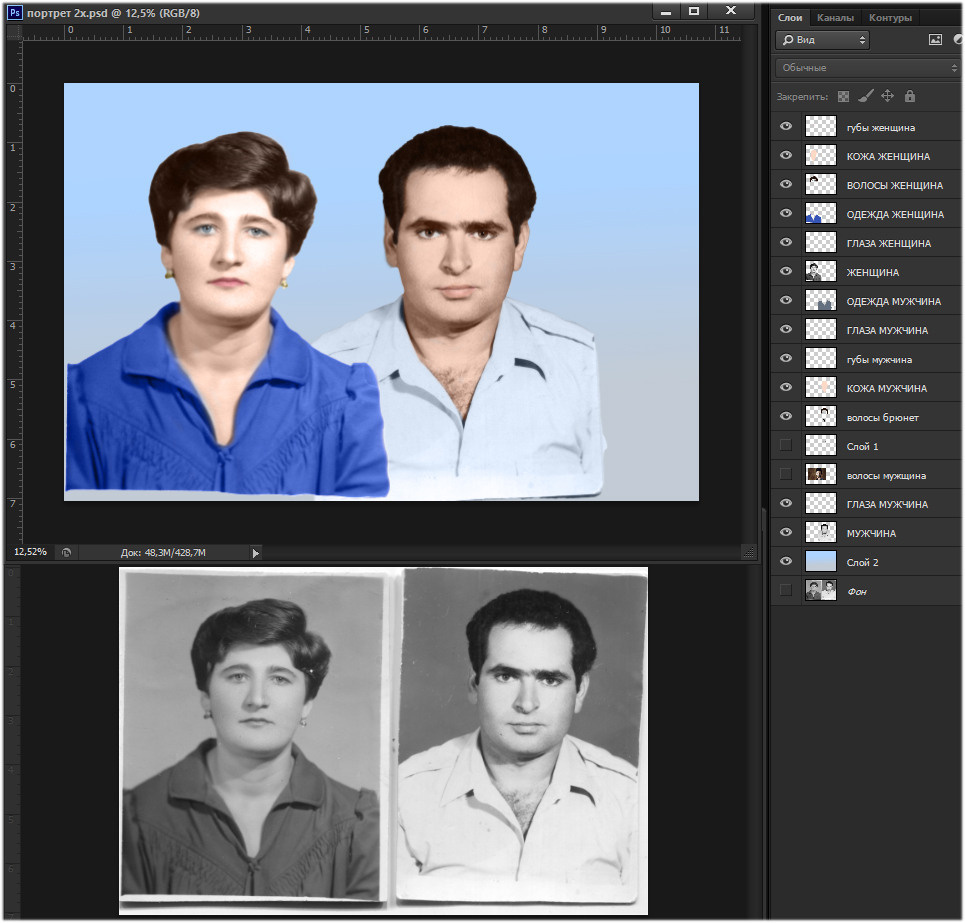Click the Слой 2 gradient thumbnail
Viewport: 965px width, 923px height.
(x=820, y=562)
